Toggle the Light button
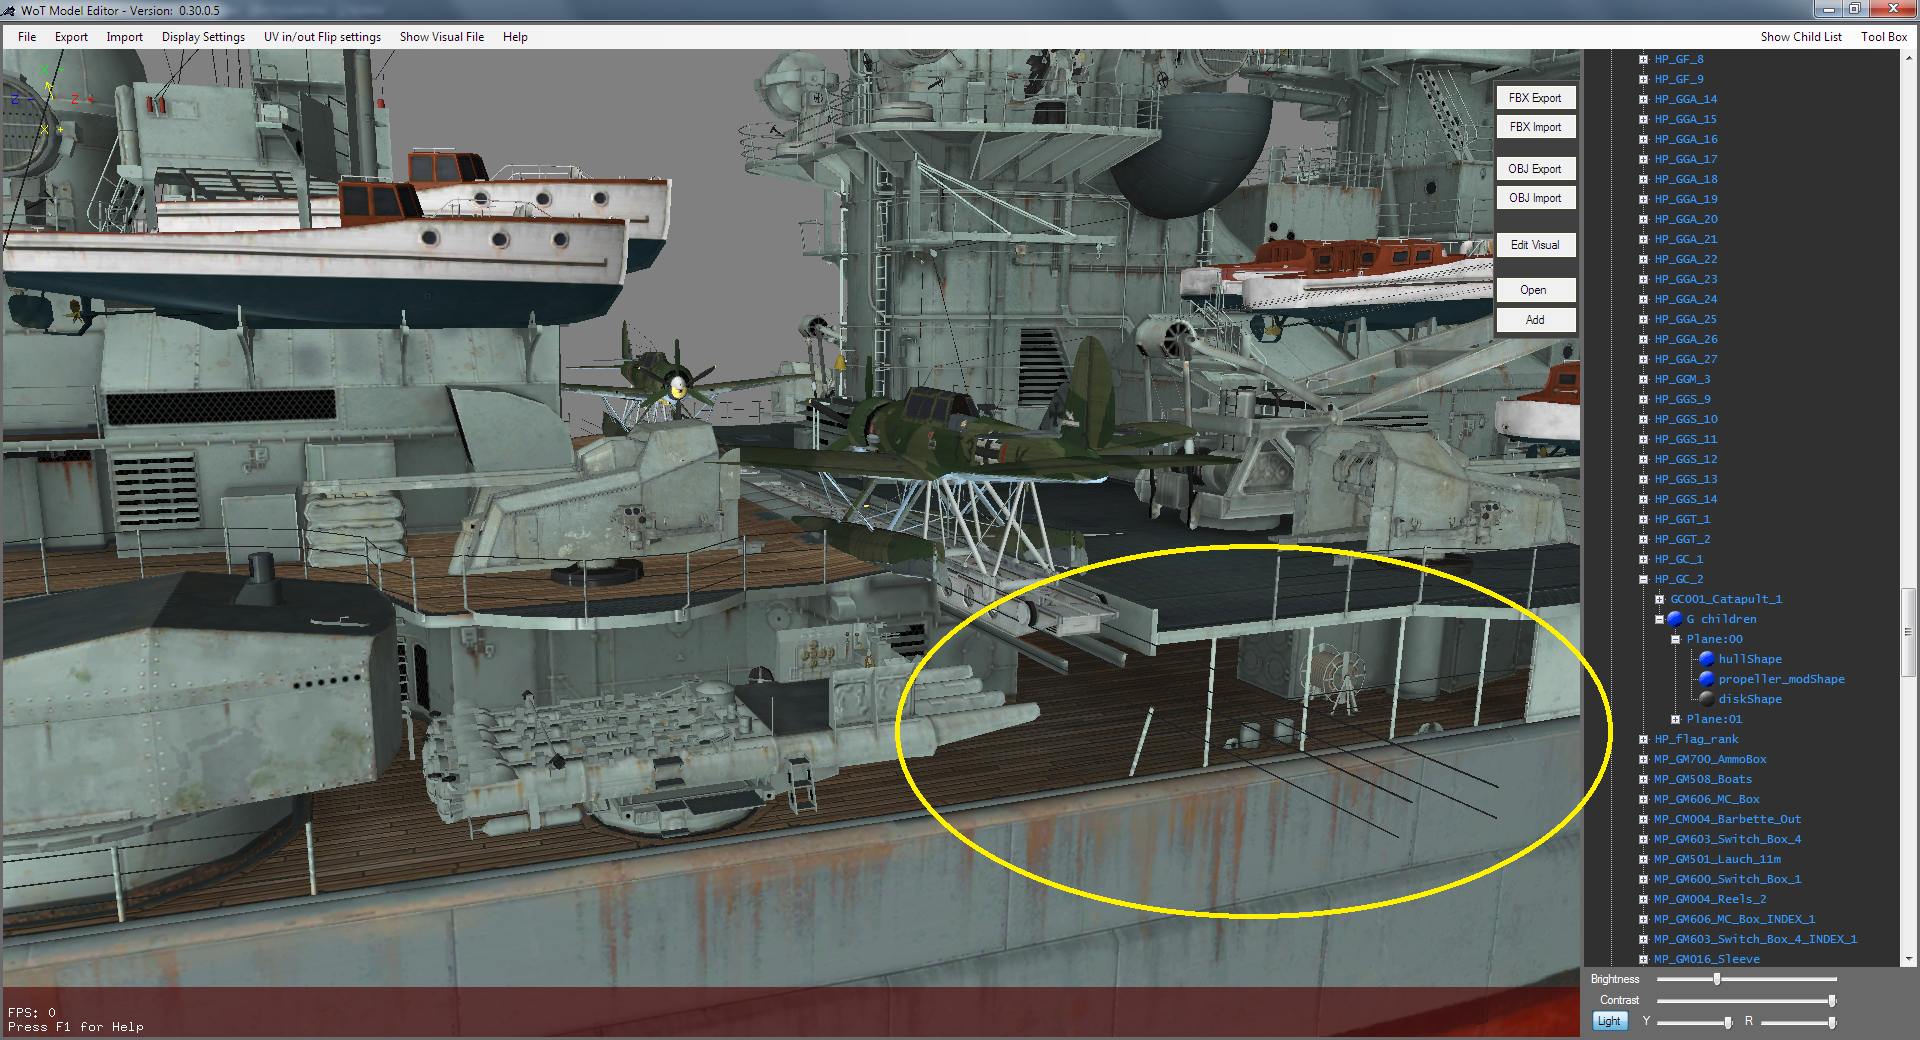The height and width of the screenshot is (1040, 1920). (x=1609, y=1021)
